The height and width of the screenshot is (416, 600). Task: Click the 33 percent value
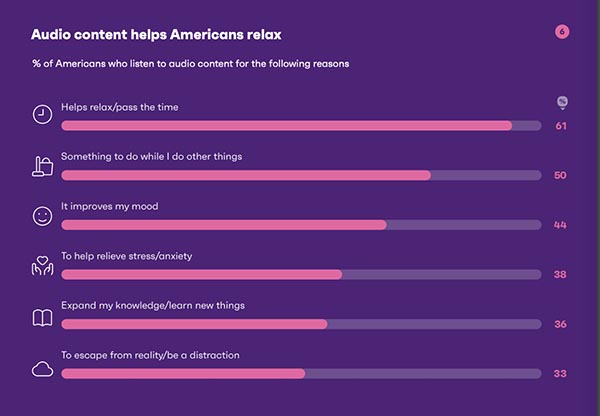560,374
